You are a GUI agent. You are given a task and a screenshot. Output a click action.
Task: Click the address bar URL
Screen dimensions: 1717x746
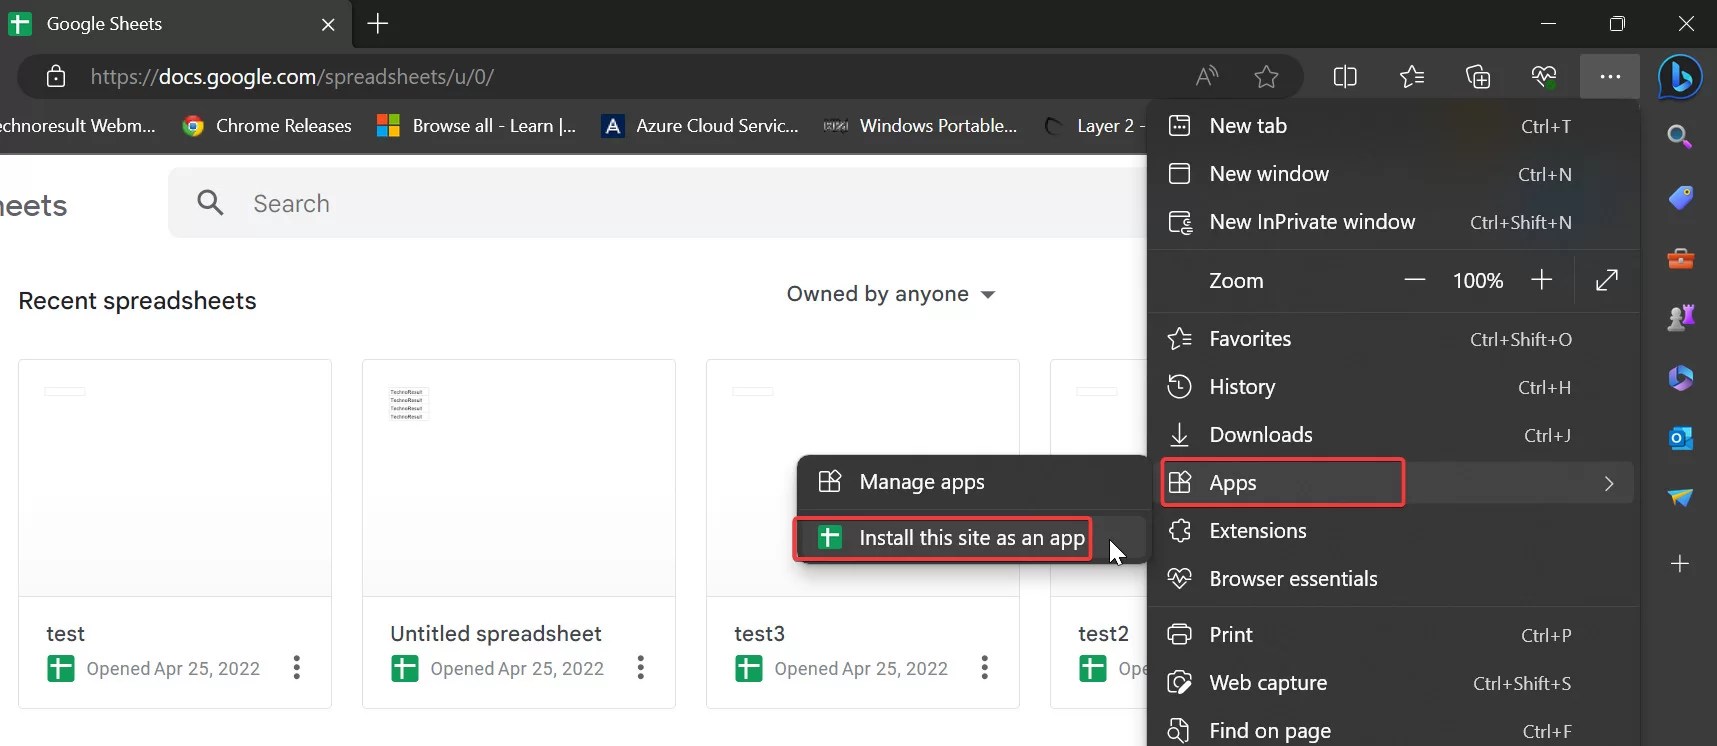tap(292, 76)
